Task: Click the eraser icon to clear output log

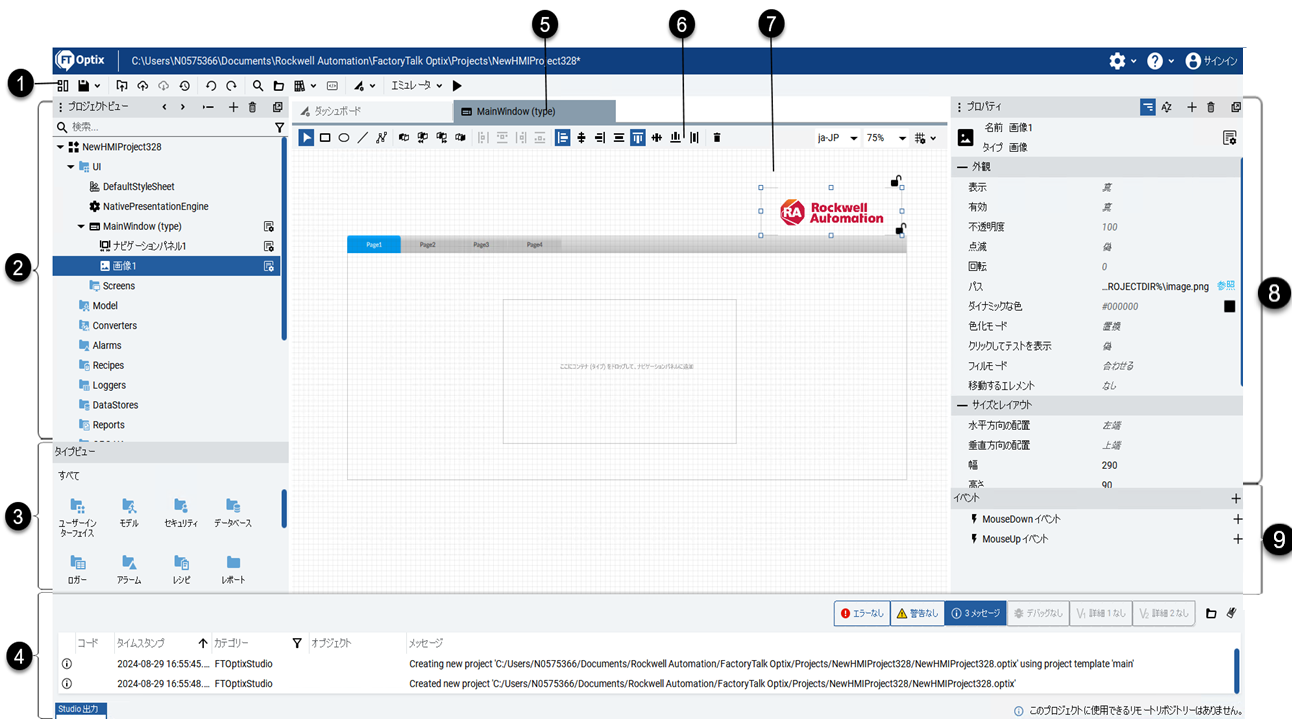Action: pyautogui.click(x=1232, y=613)
